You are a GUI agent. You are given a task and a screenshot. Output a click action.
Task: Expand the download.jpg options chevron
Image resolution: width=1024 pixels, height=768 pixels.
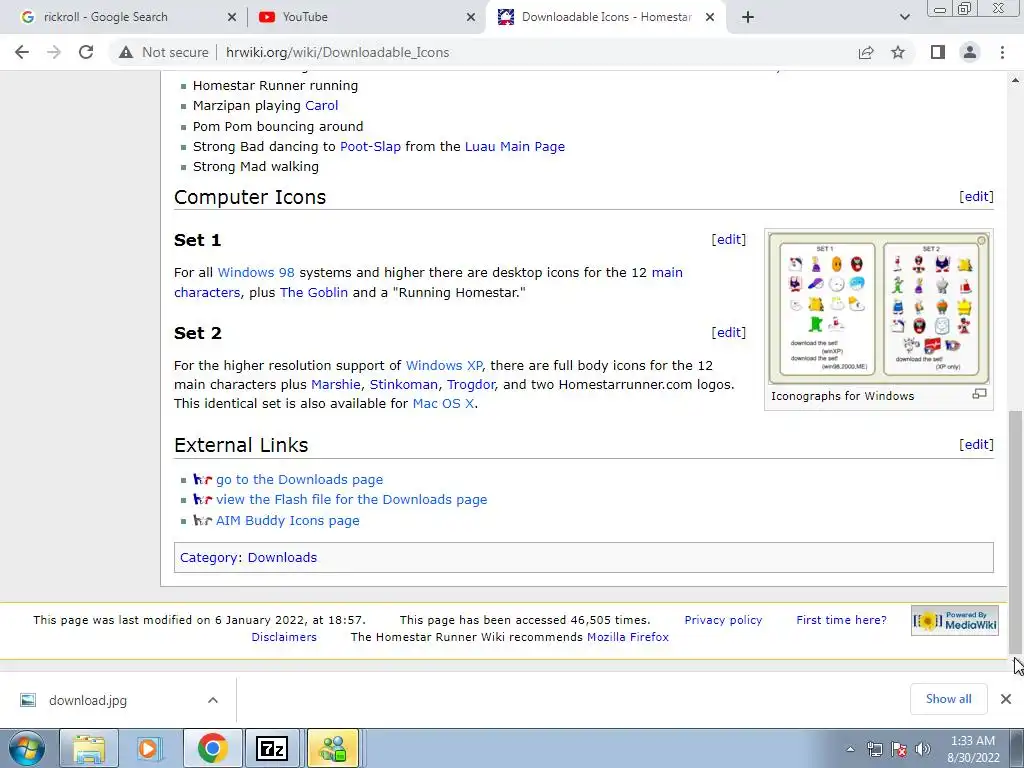[x=213, y=700]
